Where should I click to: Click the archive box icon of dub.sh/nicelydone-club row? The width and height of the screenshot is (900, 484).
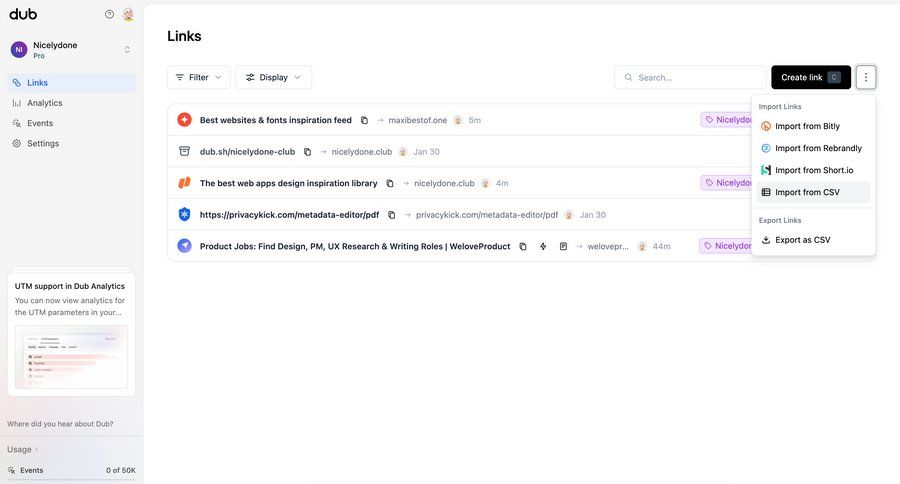click(184, 151)
